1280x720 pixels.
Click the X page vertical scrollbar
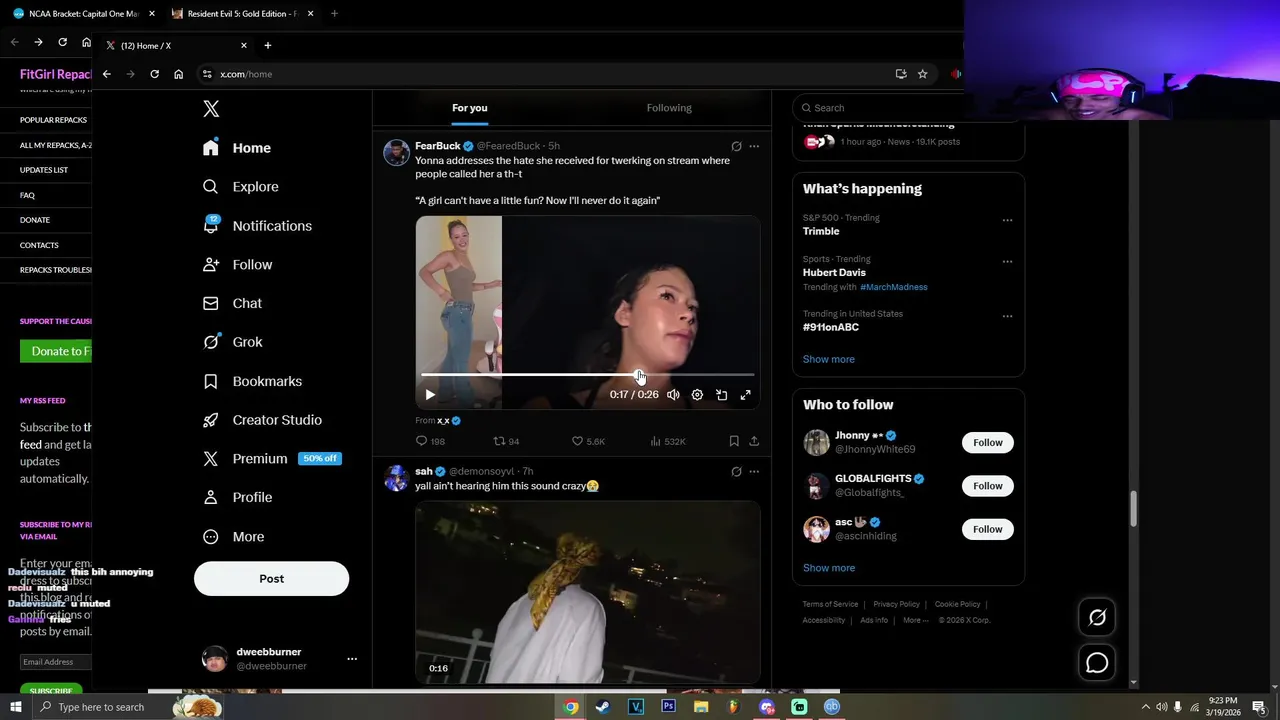click(x=1133, y=508)
